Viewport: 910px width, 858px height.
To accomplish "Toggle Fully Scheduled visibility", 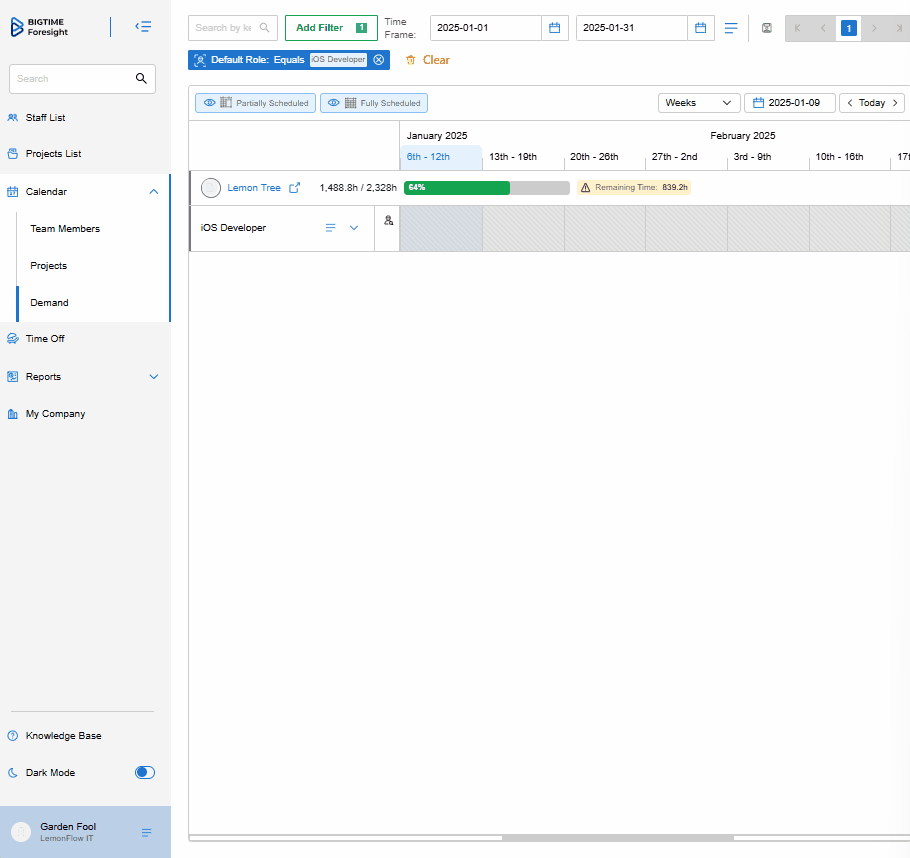I will [374, 103].
